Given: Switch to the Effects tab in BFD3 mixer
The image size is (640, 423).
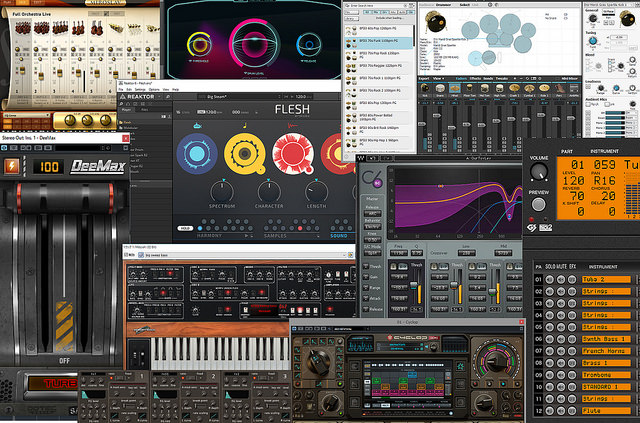Looking at the screenshot, I should click(475, 78).
